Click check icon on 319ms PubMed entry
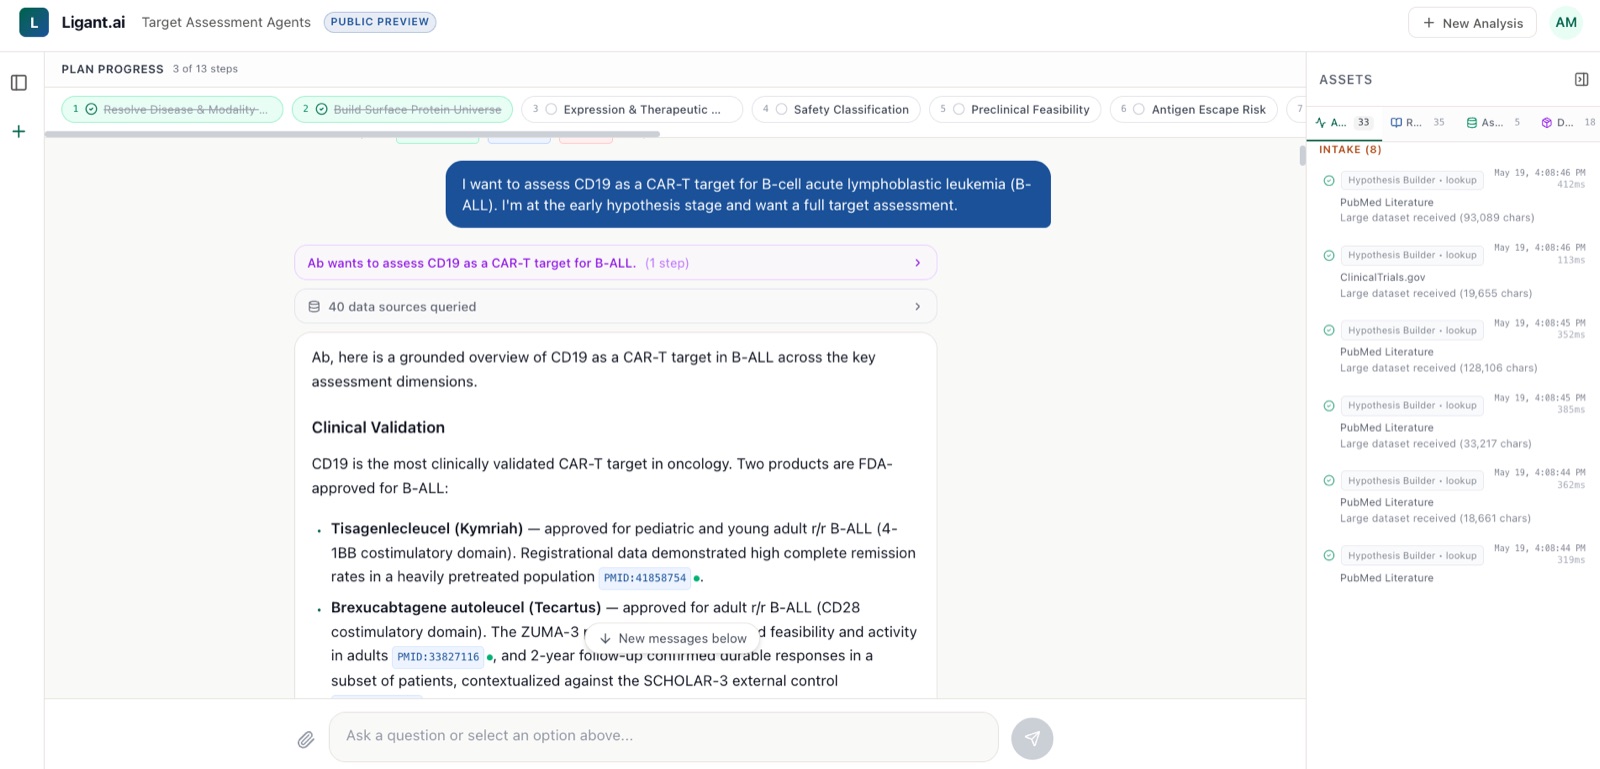 1329,555
